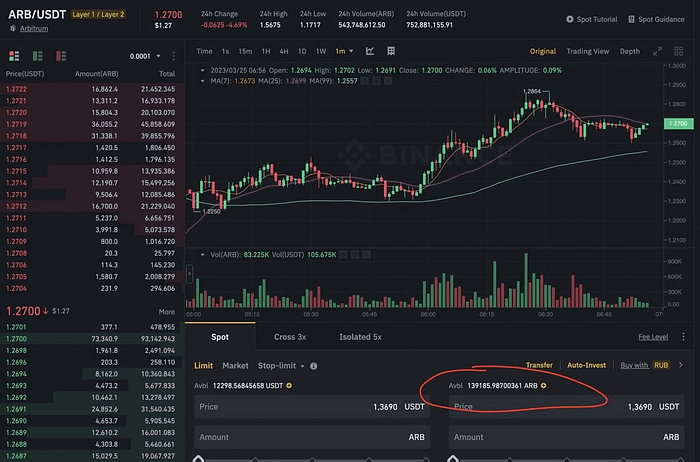This screenshot has height=462, width=700.
Task: Switch to Trading View chart tab
Action: point(588,51)
